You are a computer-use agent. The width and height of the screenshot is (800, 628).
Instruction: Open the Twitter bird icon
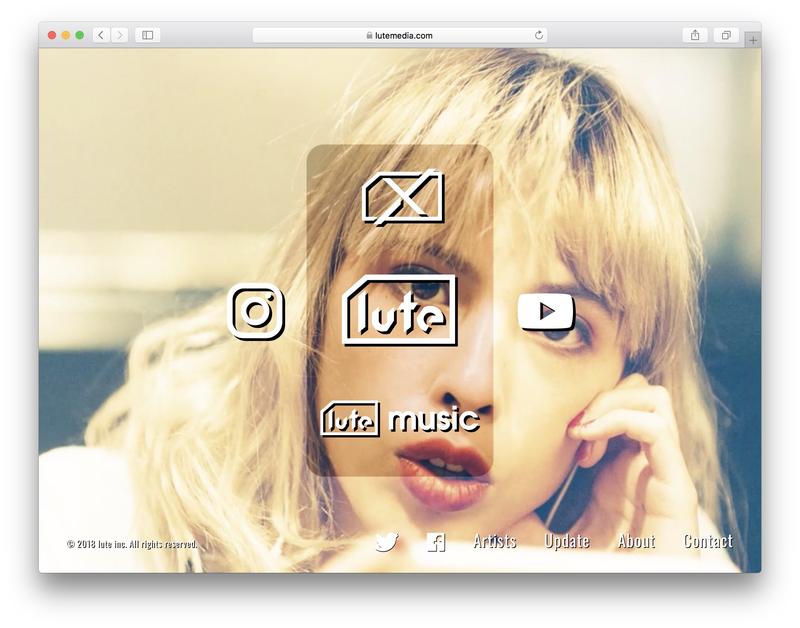(x=386, y=542)
